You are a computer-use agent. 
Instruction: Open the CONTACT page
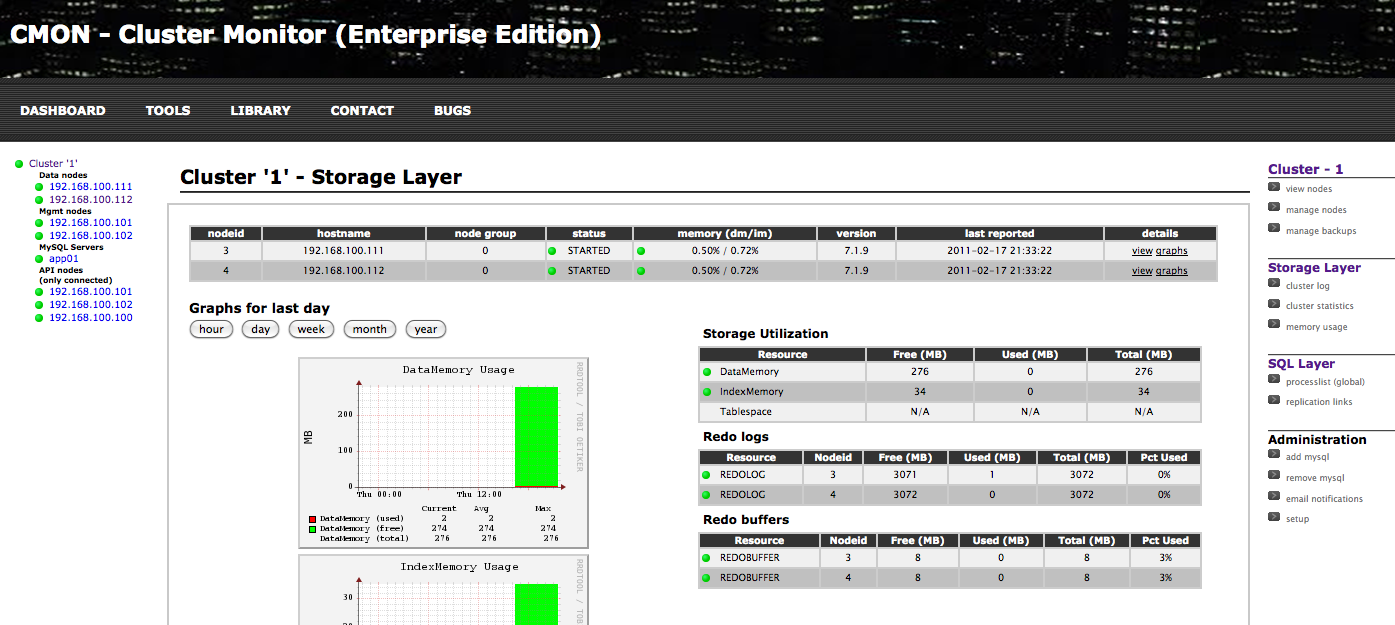[x=362, y=111]
